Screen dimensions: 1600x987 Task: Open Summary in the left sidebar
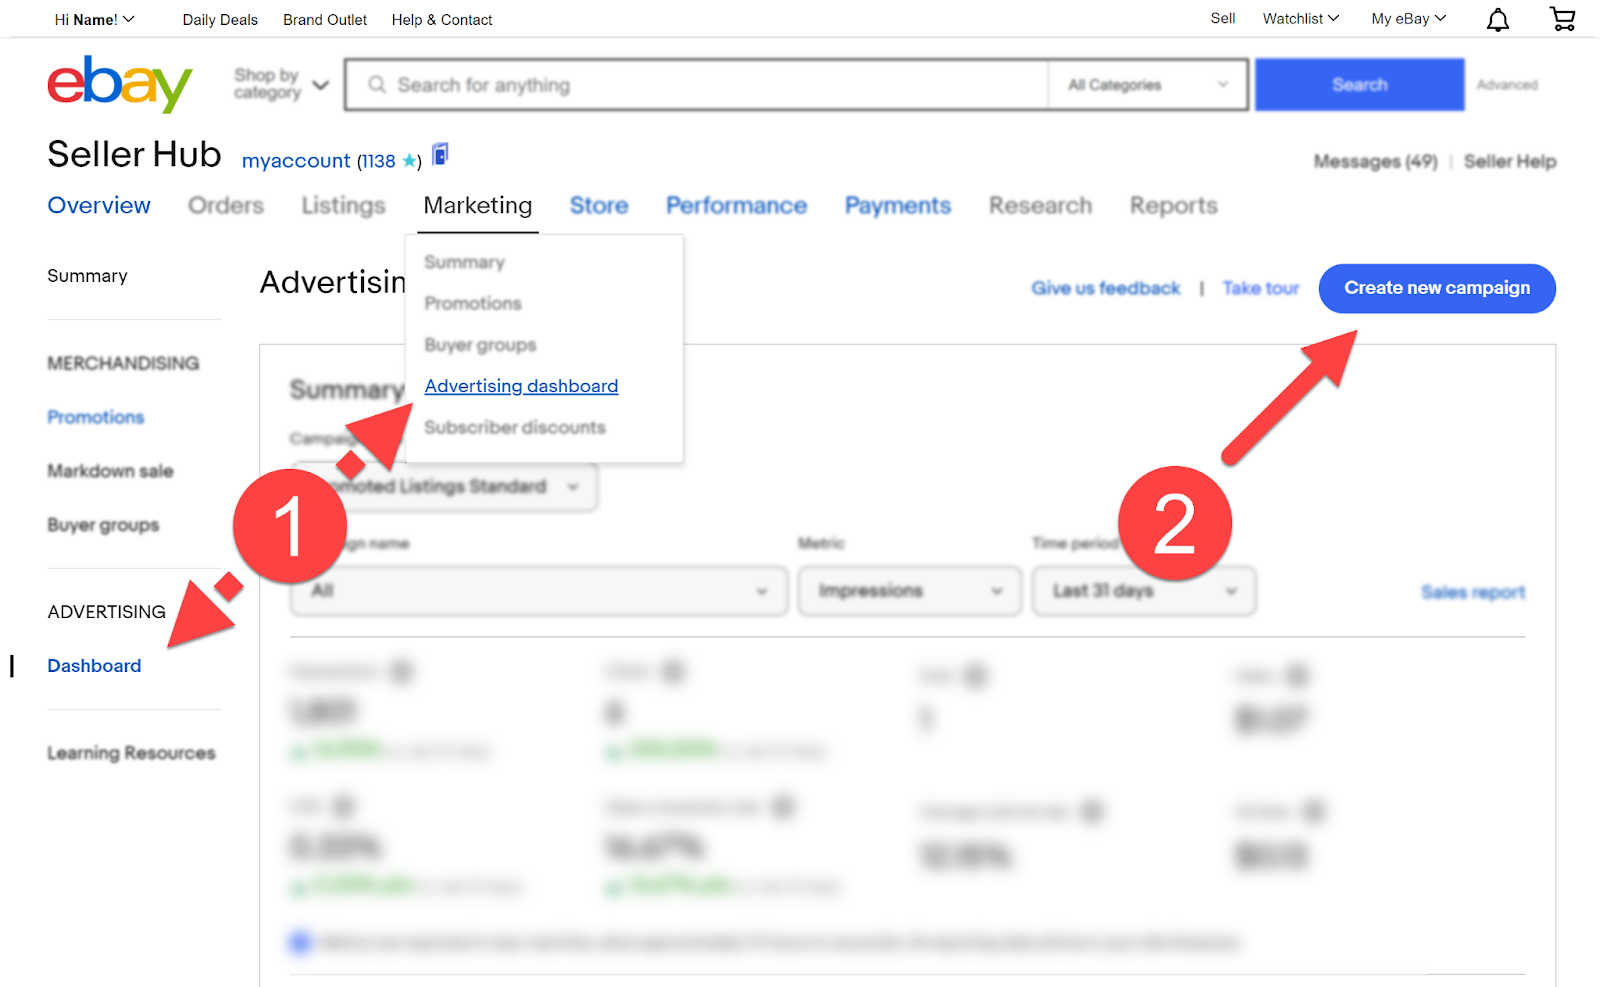(87, 276)
